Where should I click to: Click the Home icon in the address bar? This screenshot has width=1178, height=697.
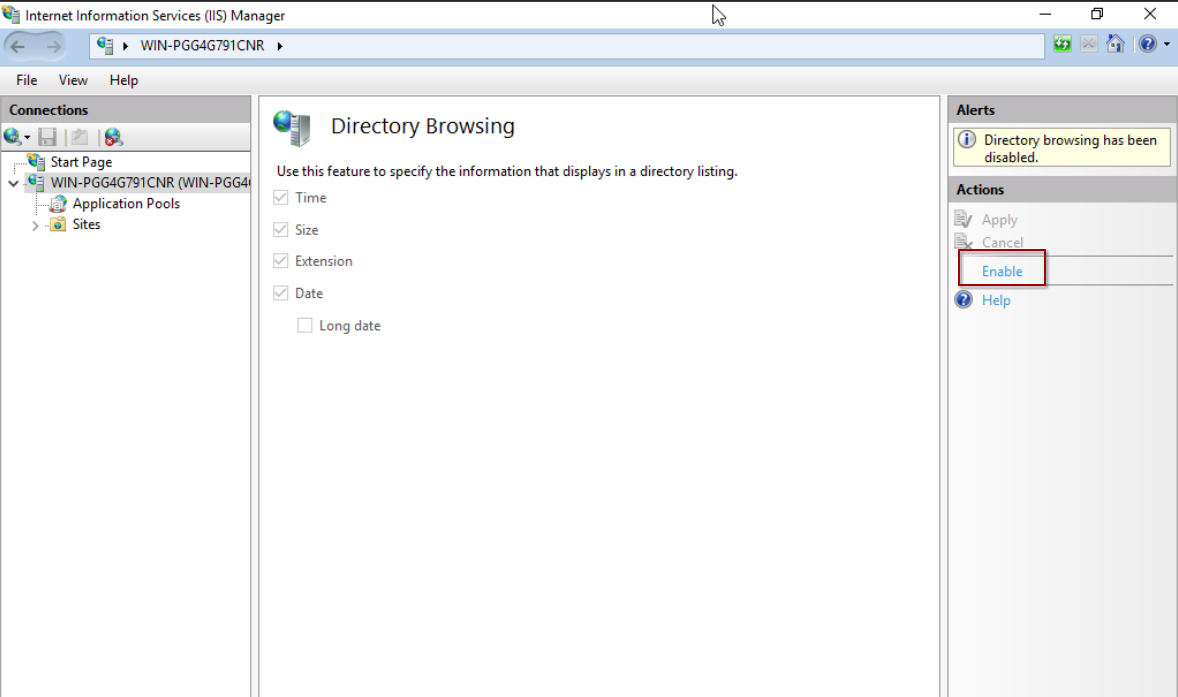coord(1116,45)
